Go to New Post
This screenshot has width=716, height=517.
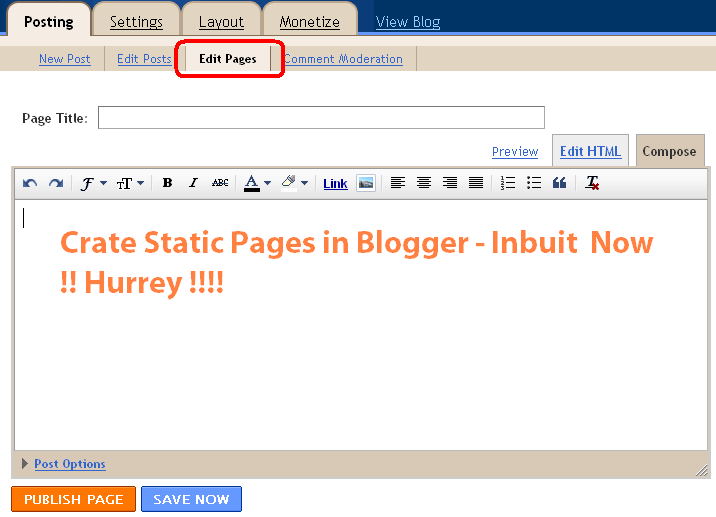click(x=64, y=59)
